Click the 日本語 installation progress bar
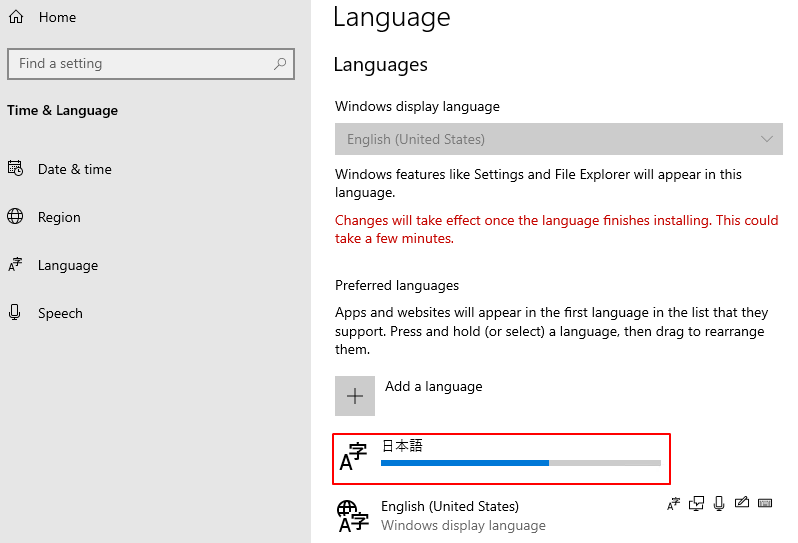 (x=521, y=463)
